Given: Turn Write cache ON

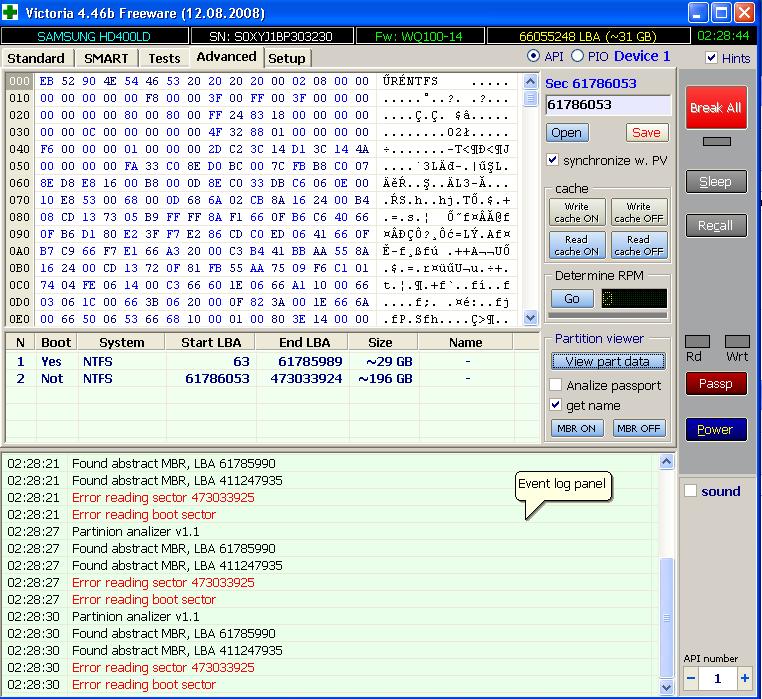Looking at the screenshot, I should pos(577,212).
